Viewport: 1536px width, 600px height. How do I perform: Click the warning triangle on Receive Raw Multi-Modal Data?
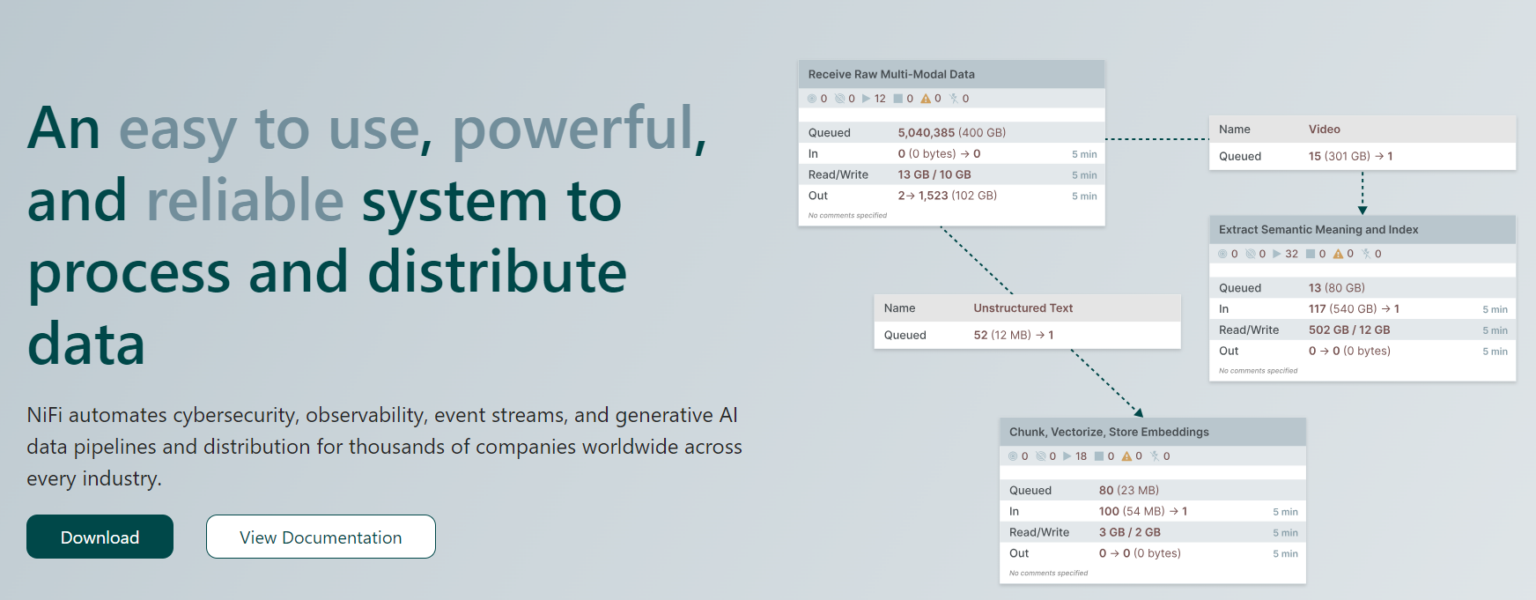click(925, 98)
